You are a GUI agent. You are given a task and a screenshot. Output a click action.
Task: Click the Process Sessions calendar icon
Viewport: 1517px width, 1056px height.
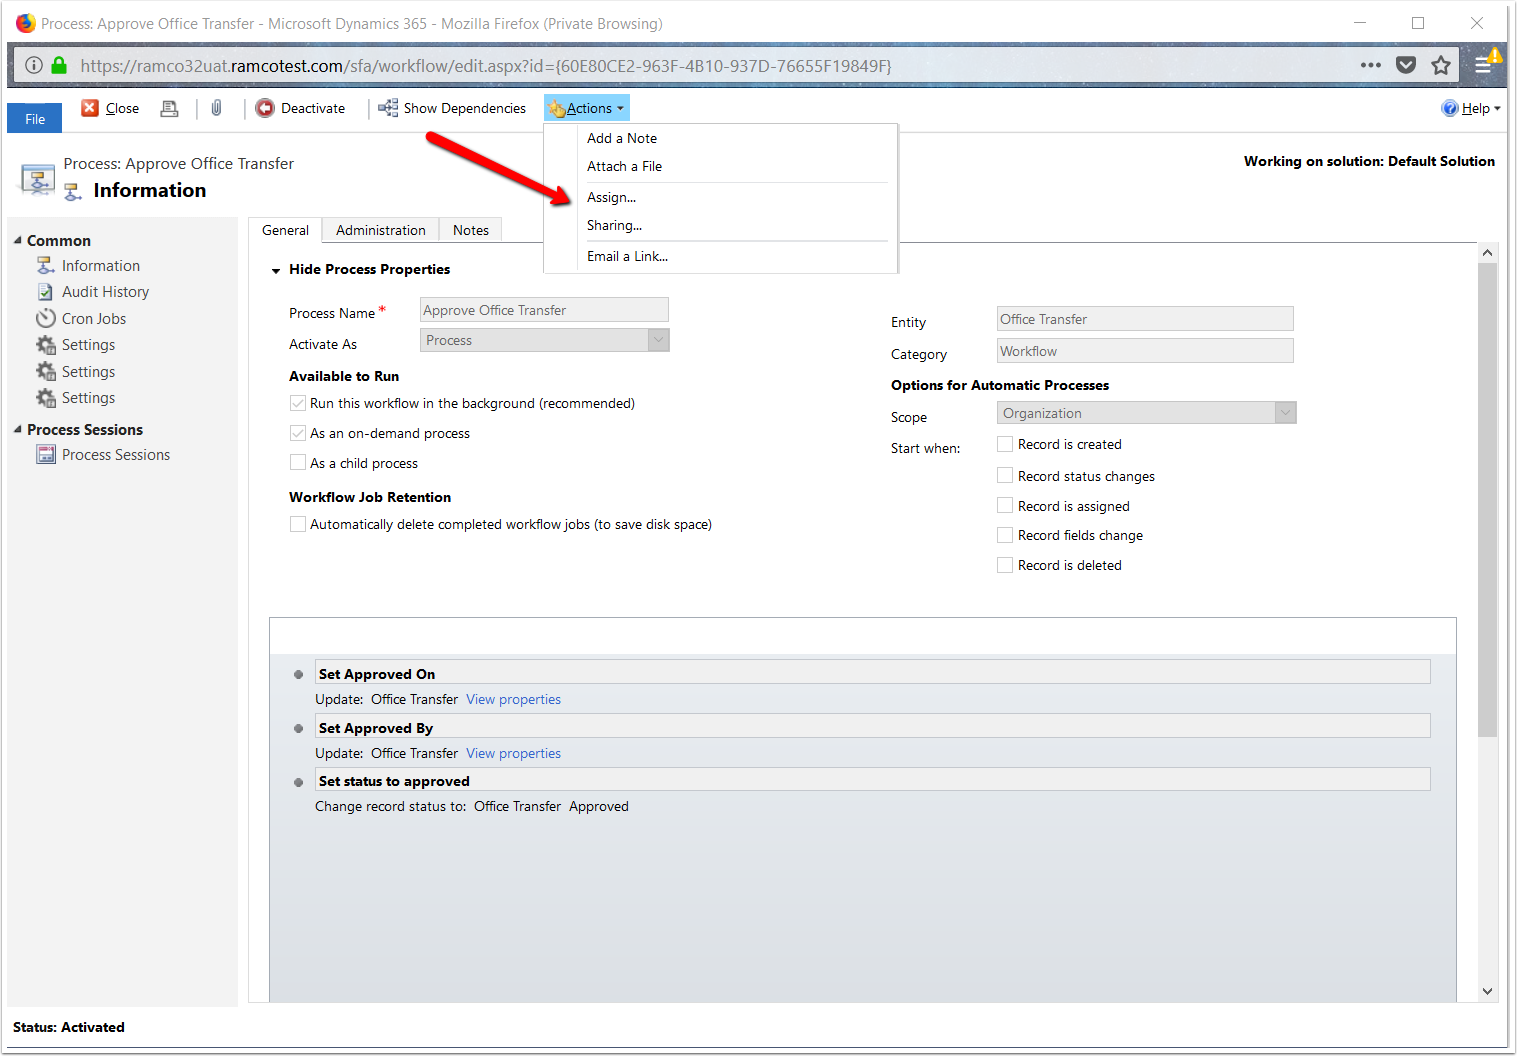point(46,454)
